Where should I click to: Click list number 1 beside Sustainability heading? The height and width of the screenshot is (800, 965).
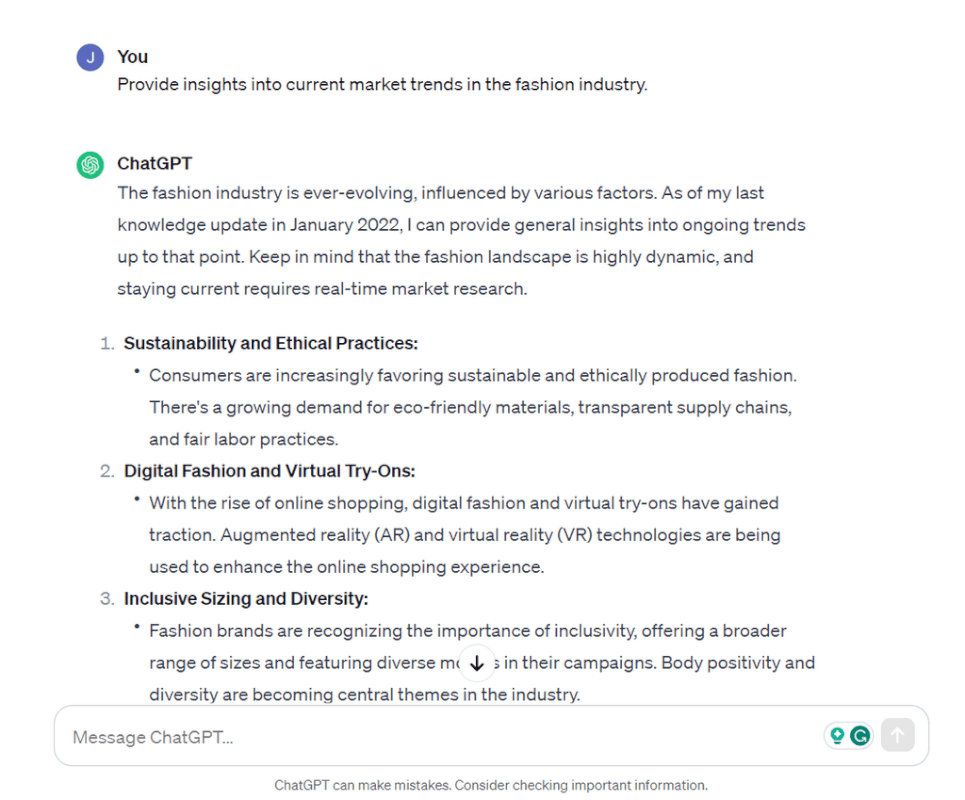point(107,343)
